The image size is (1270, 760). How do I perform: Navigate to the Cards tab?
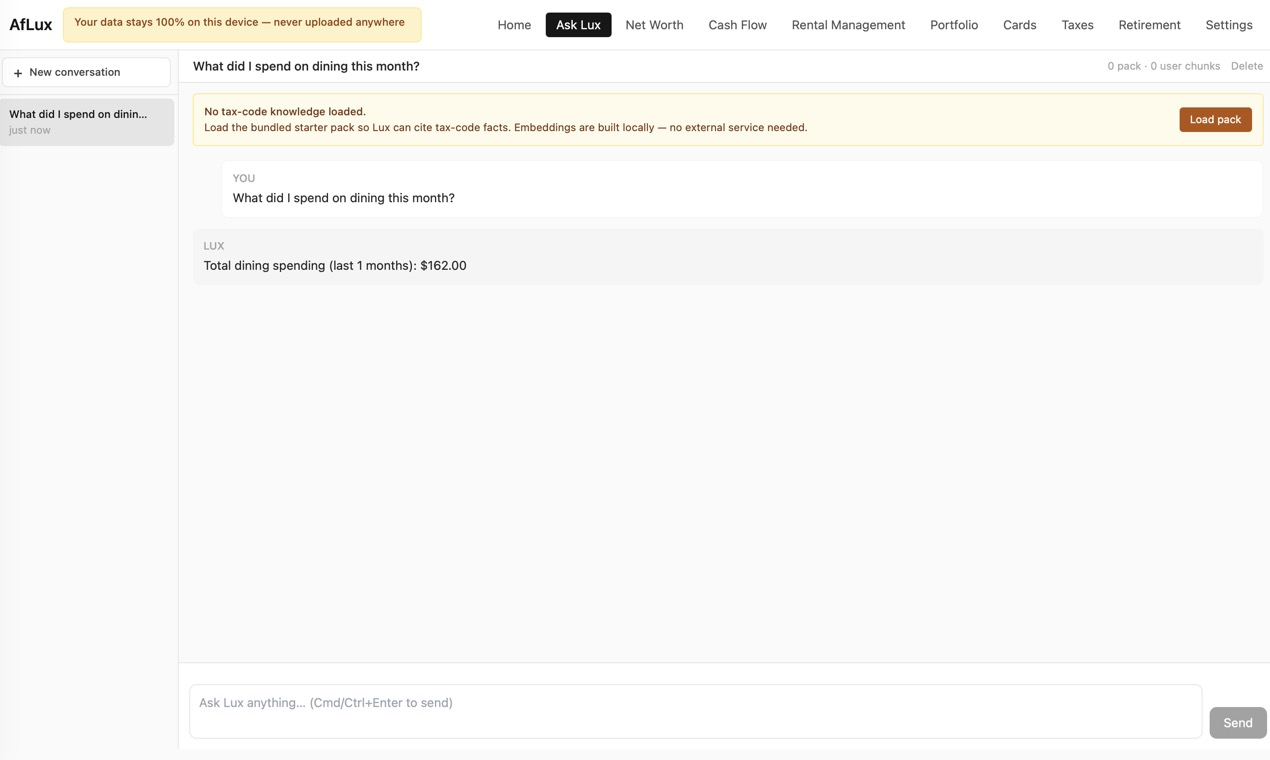[x=1019, y=25]
